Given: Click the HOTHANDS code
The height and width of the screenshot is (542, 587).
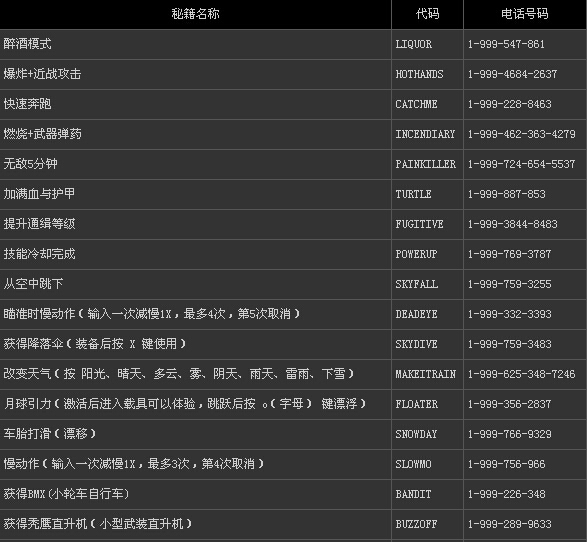Looking at the screenshot, I should [419, 74].
